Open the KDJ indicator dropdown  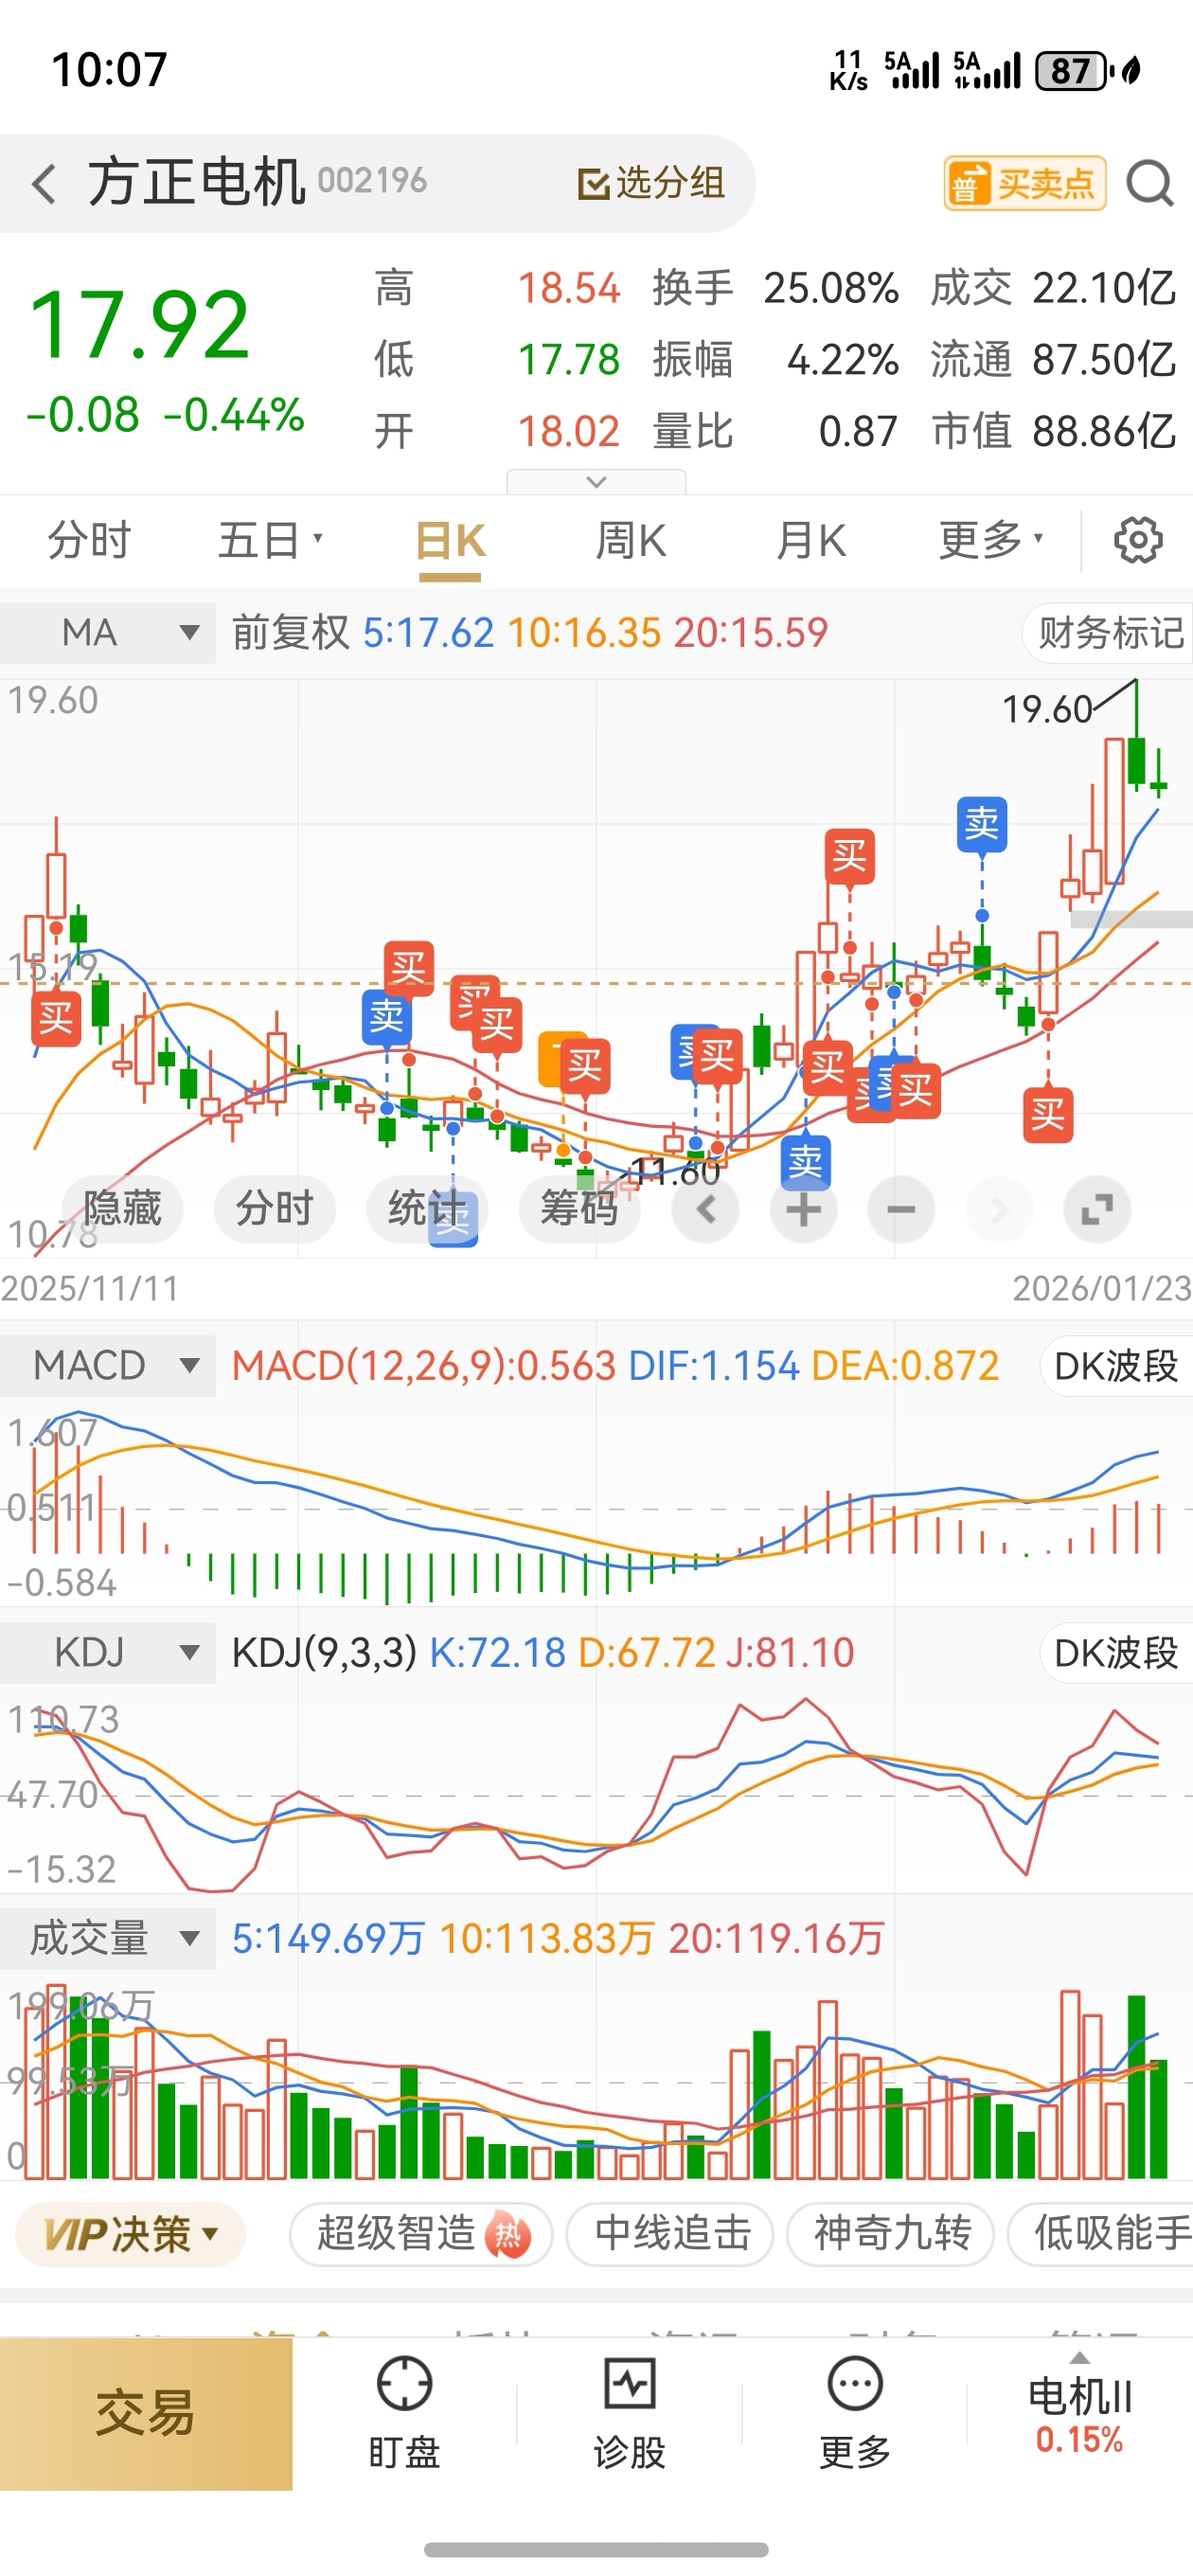tap(108, 1653)
